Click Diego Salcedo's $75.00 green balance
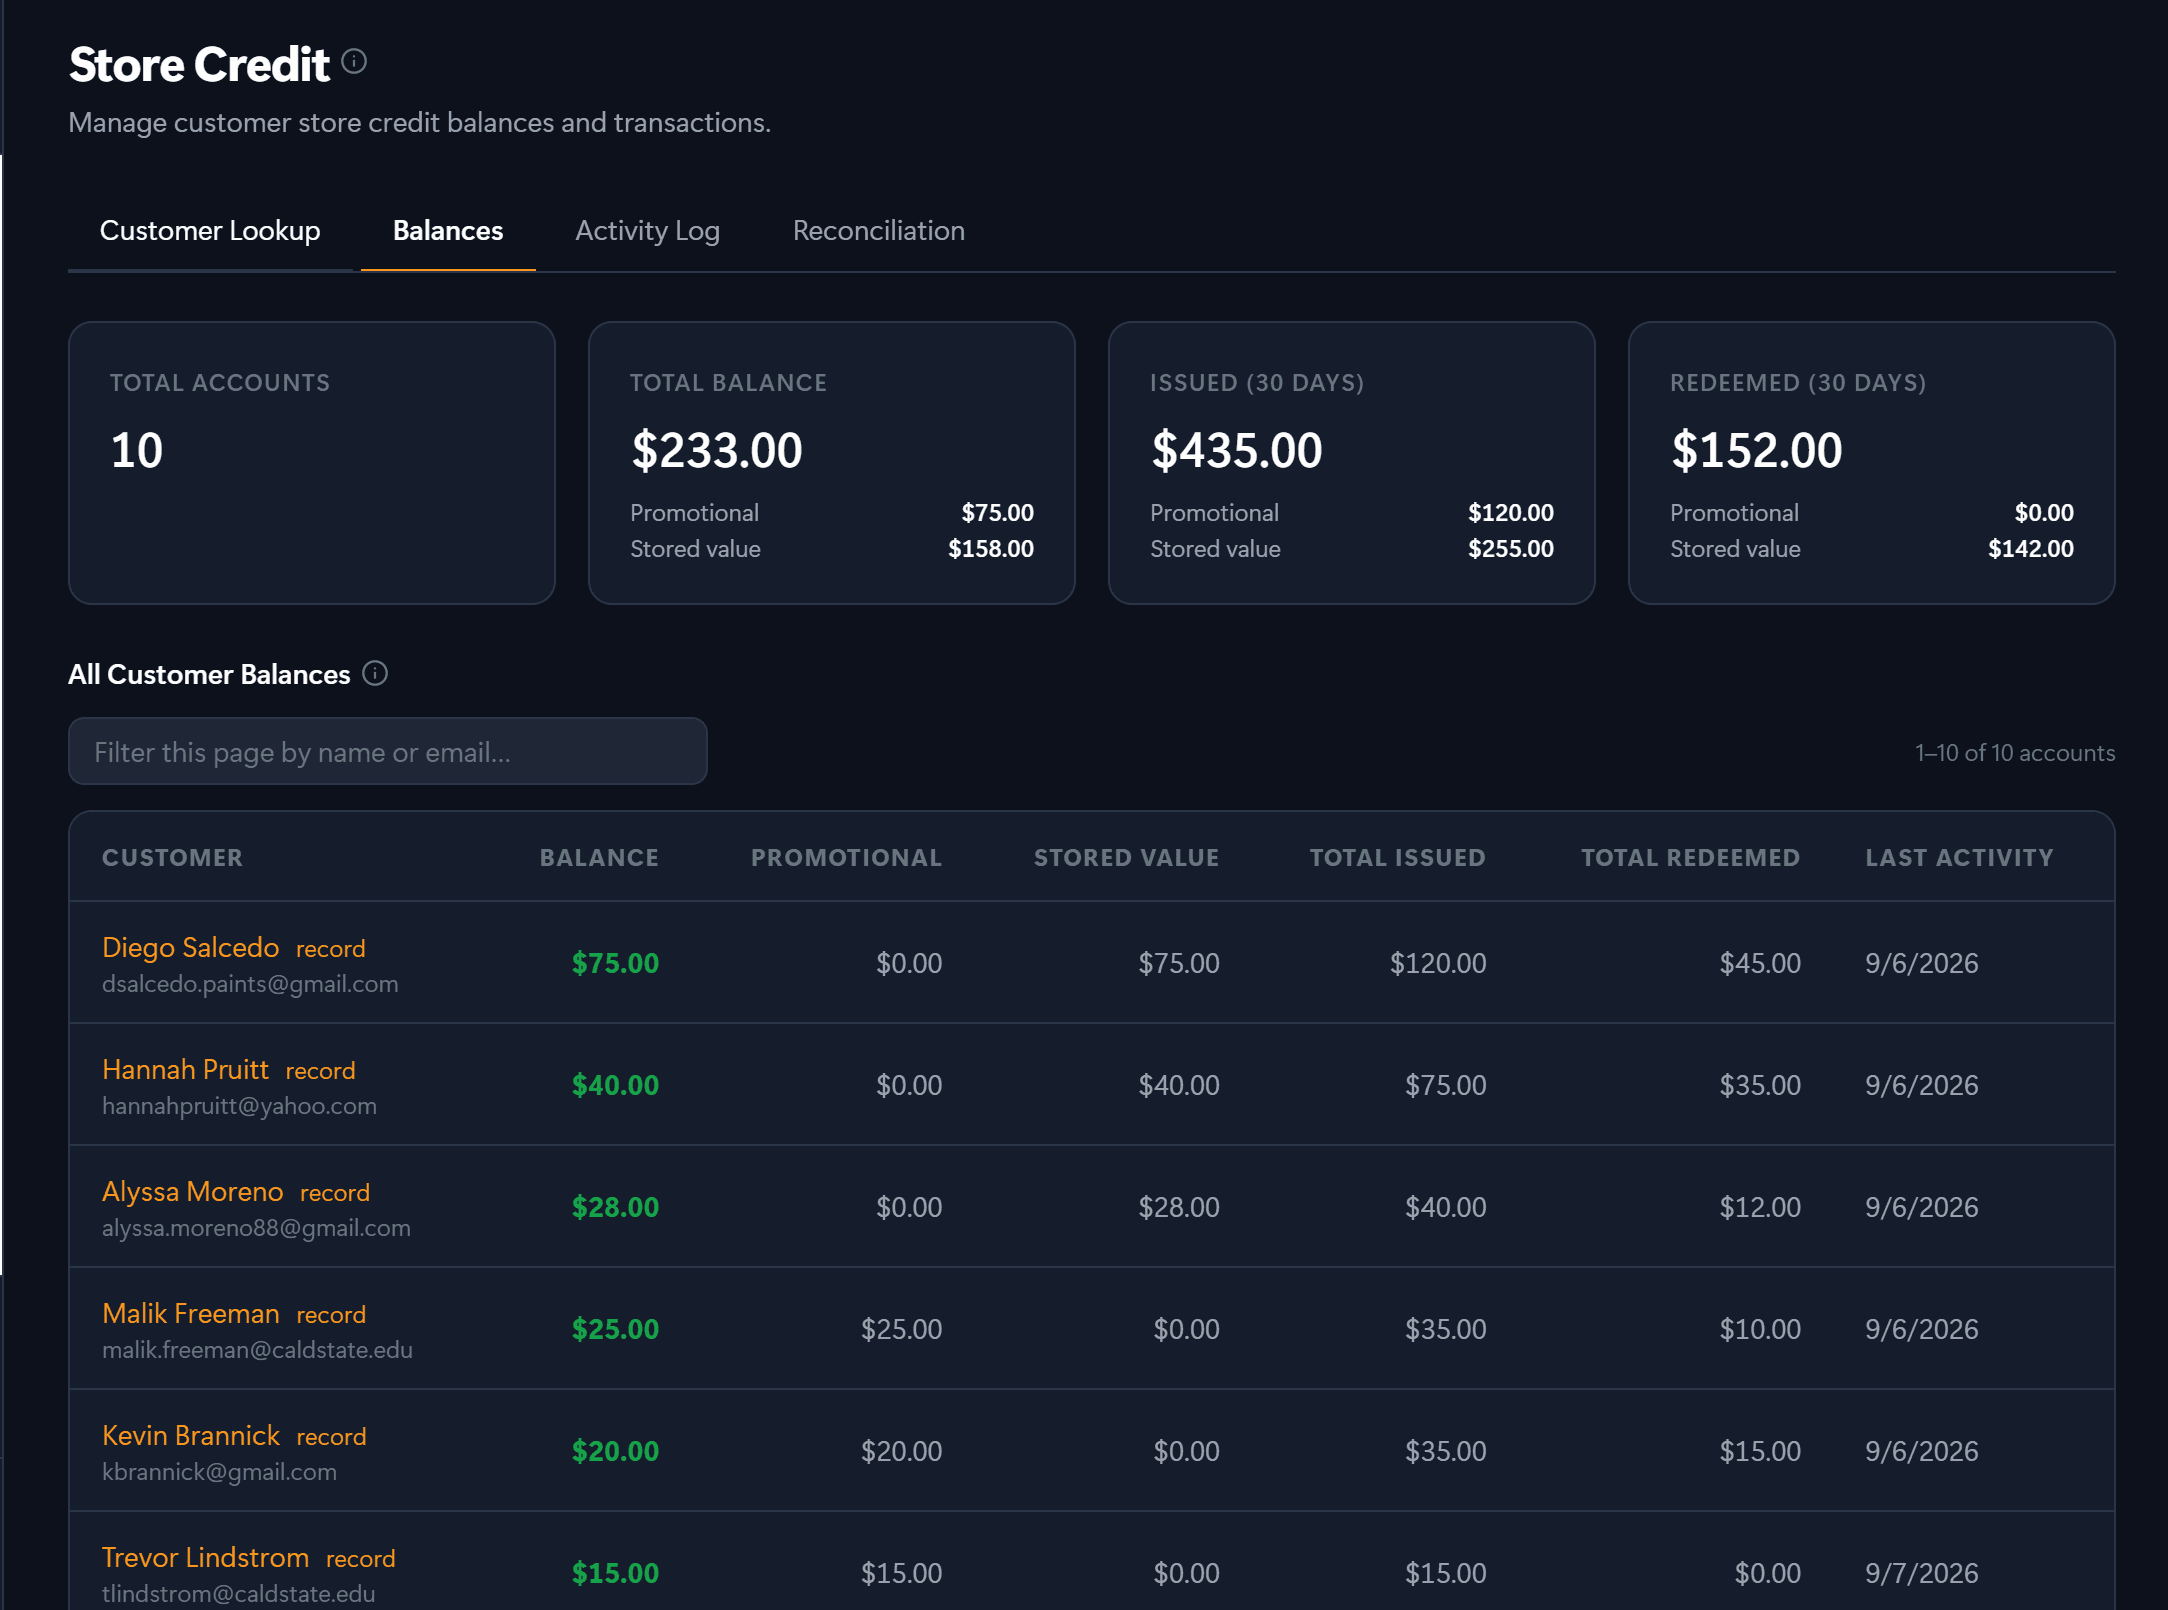The image size is (2168, 1610). coord(615,962)
